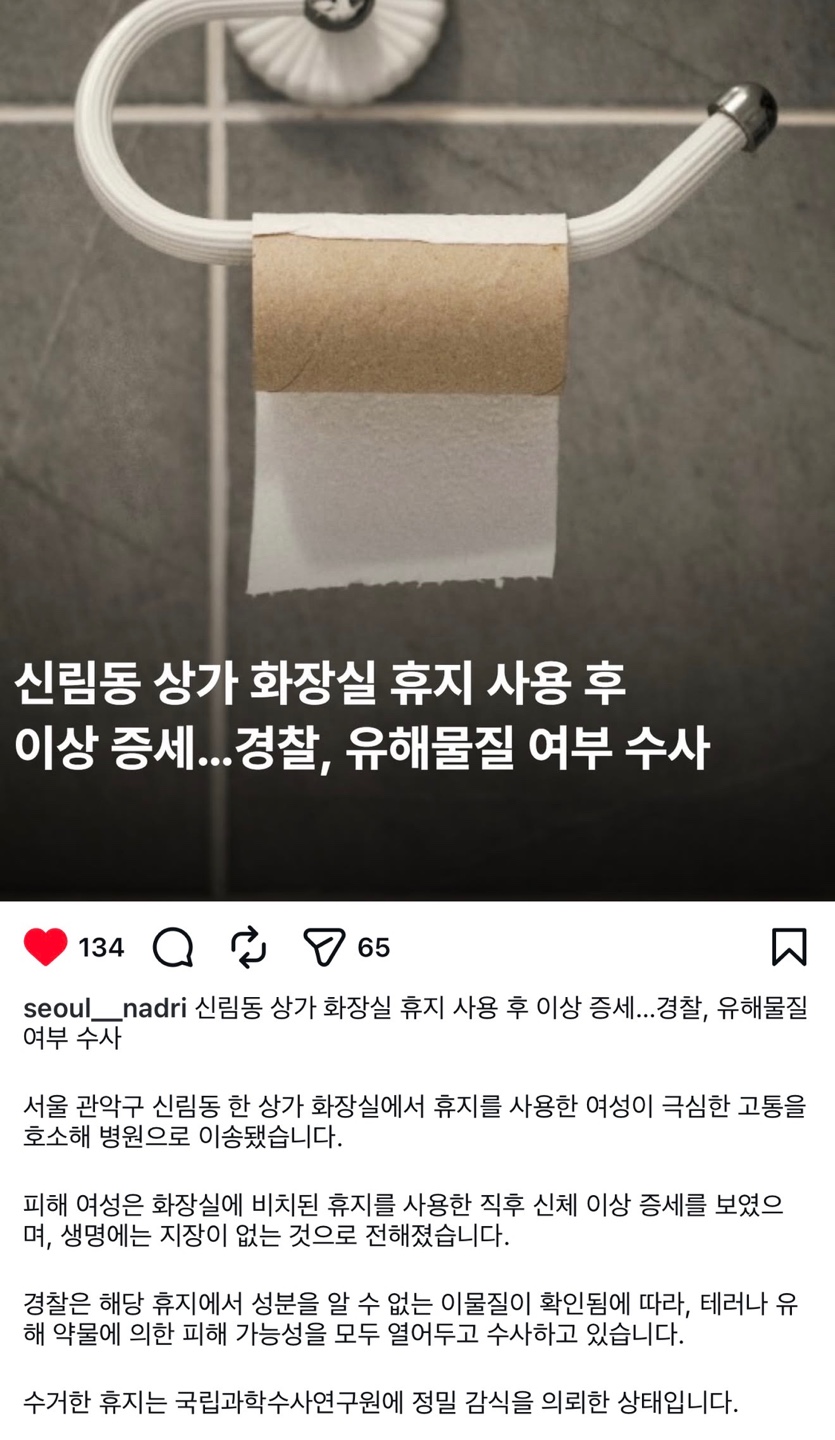
Task: Open the comment speech bubble icon
Action: [x=173, y=947]
